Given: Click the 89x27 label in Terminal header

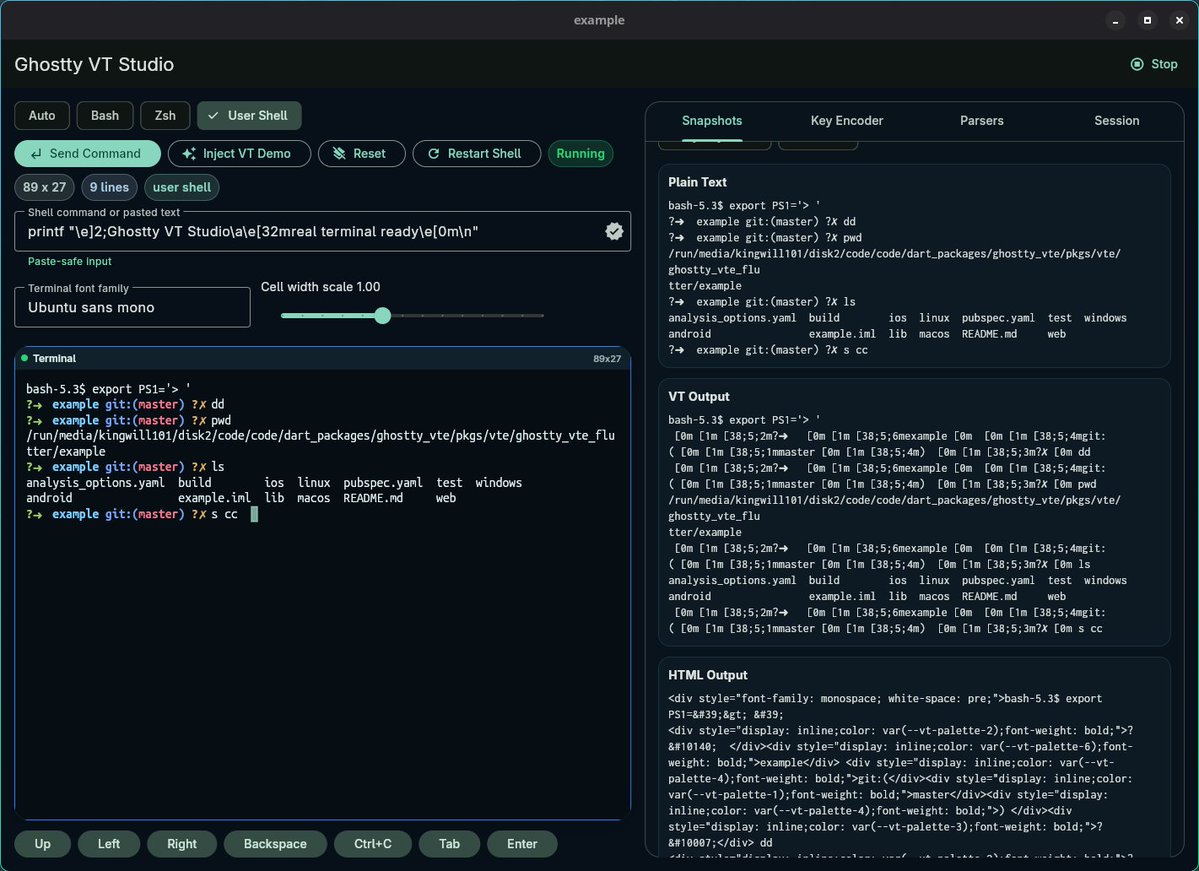Looking at the screenshot, I should pos(607,359).
